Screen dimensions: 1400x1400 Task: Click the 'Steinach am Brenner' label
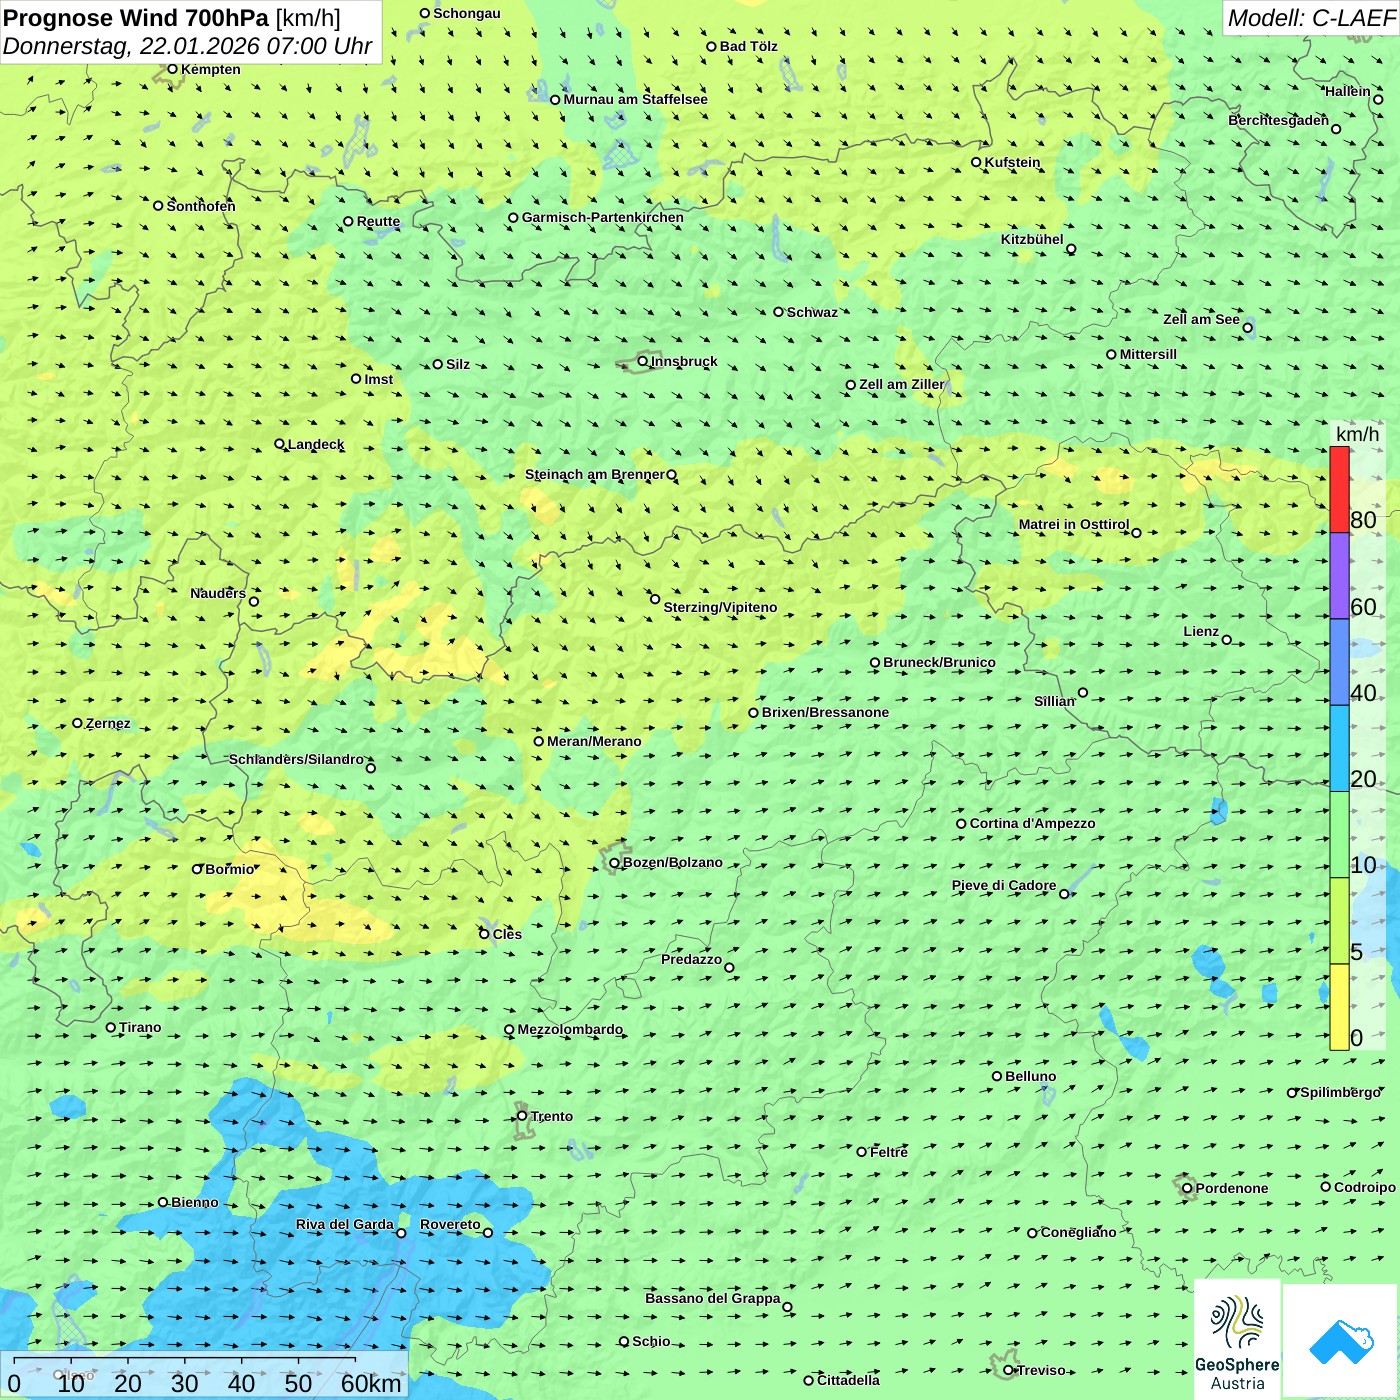coord(595,474)
